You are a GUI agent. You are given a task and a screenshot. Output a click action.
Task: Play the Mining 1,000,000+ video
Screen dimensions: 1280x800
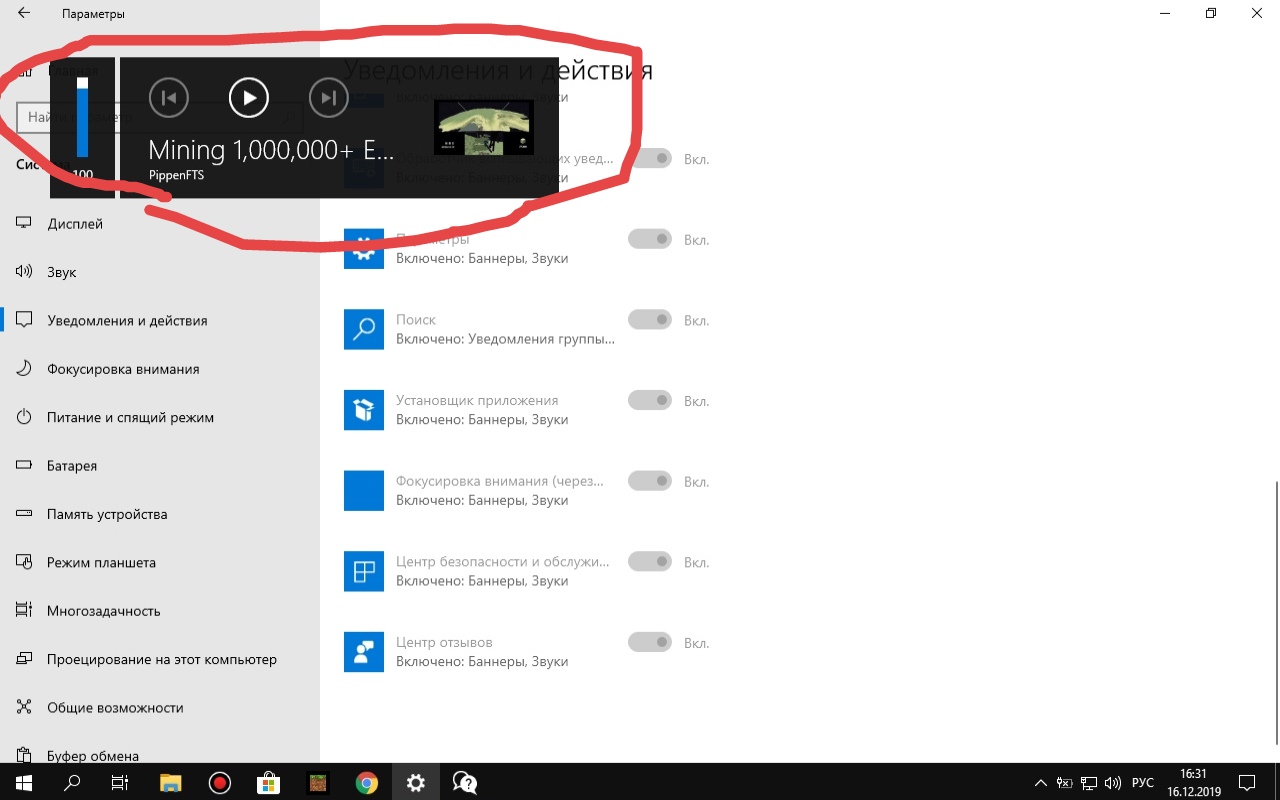tap(249, 97)
